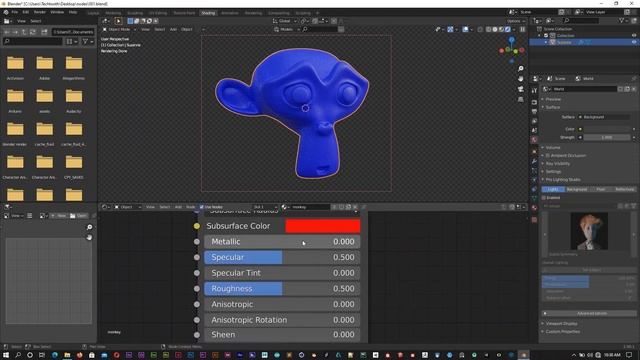The height and width of the screenshot is (360, 640).
Task: Click the viewport pan hand icon
Action: (520, 79)
